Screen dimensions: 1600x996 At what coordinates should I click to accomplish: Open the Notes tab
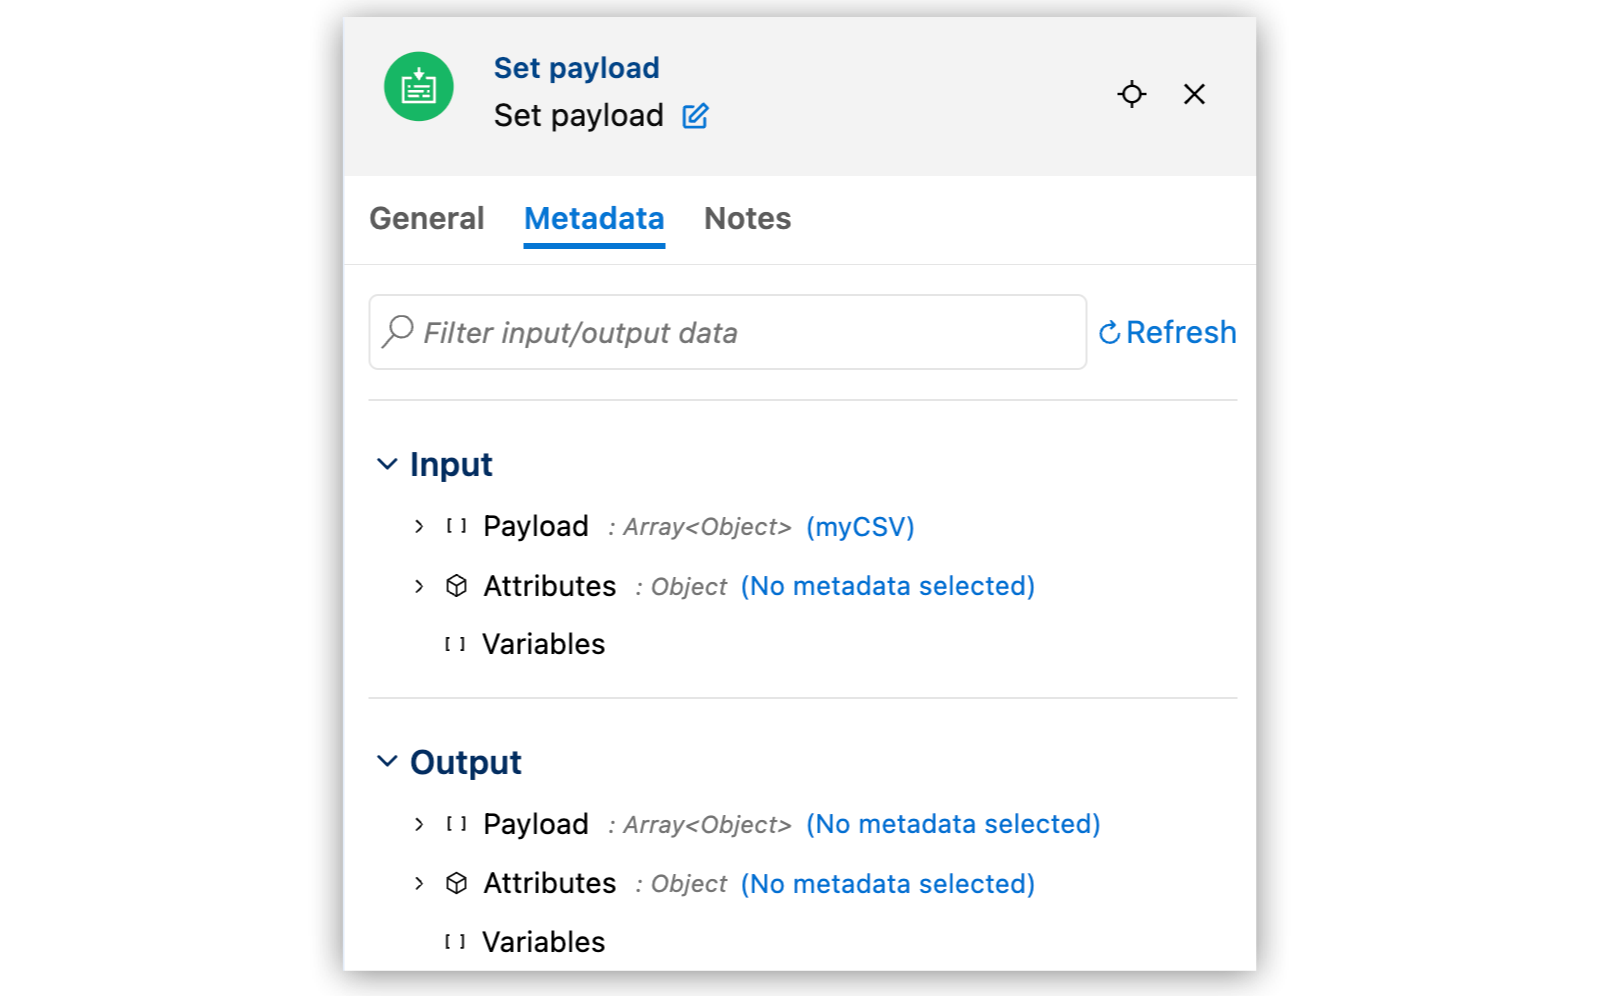(x=747, y=218)
